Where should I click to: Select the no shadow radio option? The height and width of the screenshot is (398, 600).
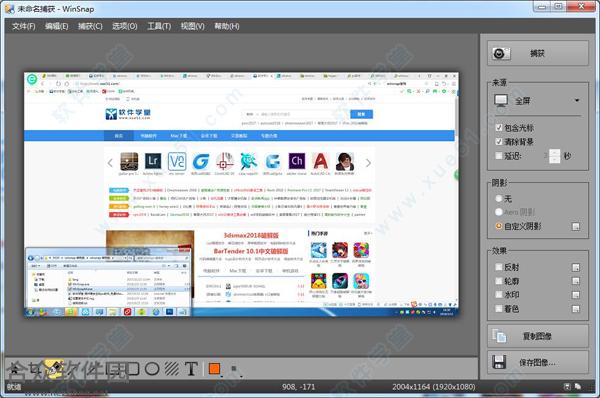(x=499, y=199)
